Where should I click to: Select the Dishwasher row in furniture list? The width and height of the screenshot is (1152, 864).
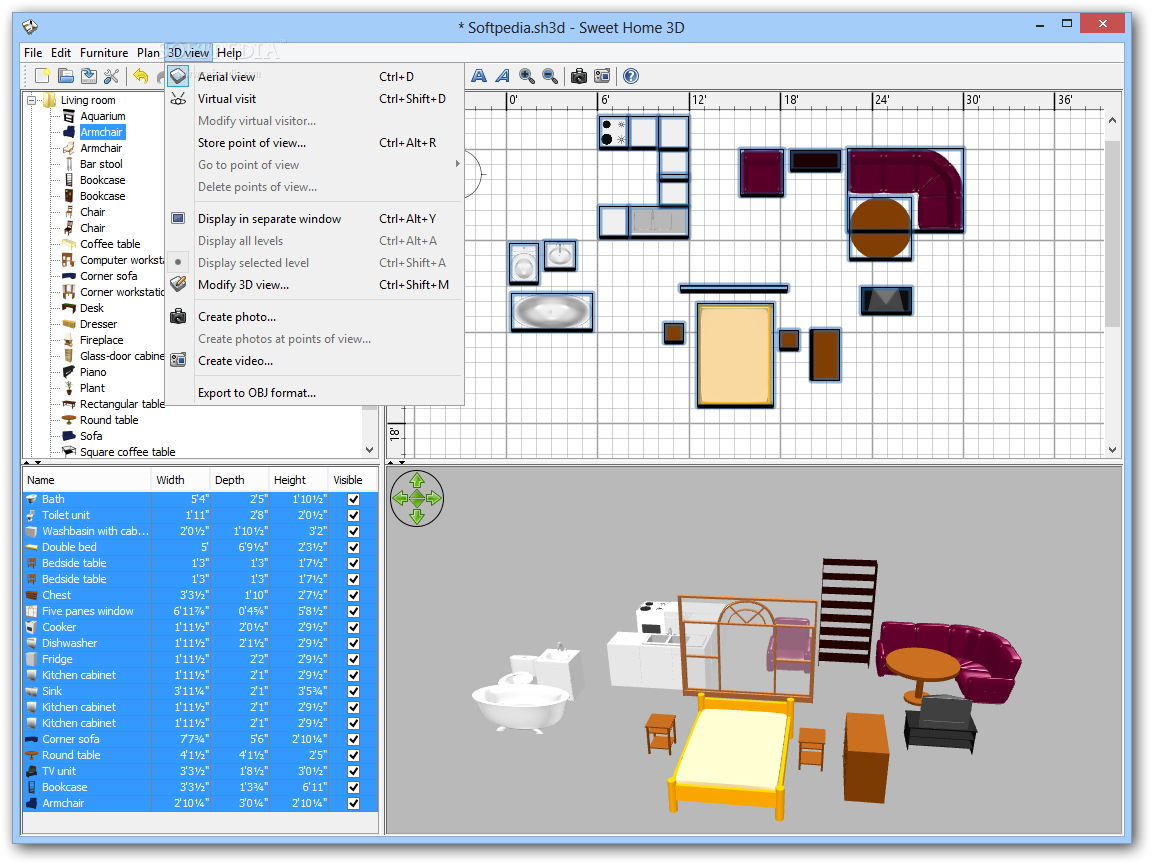click(200, 644)
